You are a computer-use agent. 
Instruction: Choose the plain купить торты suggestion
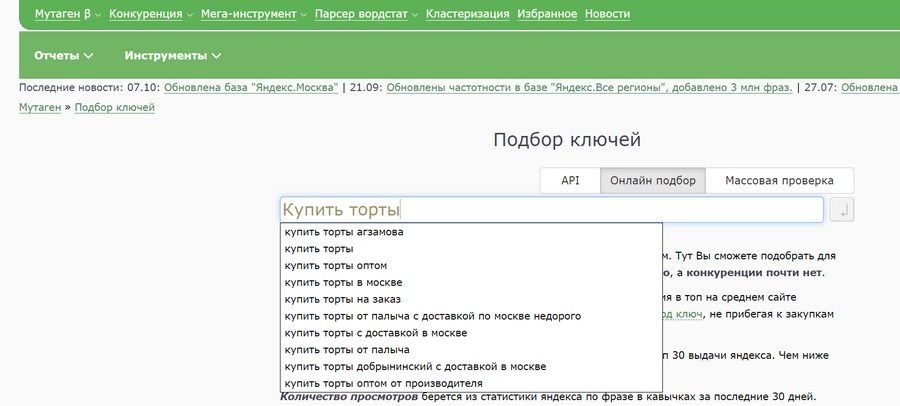point(471,249)
